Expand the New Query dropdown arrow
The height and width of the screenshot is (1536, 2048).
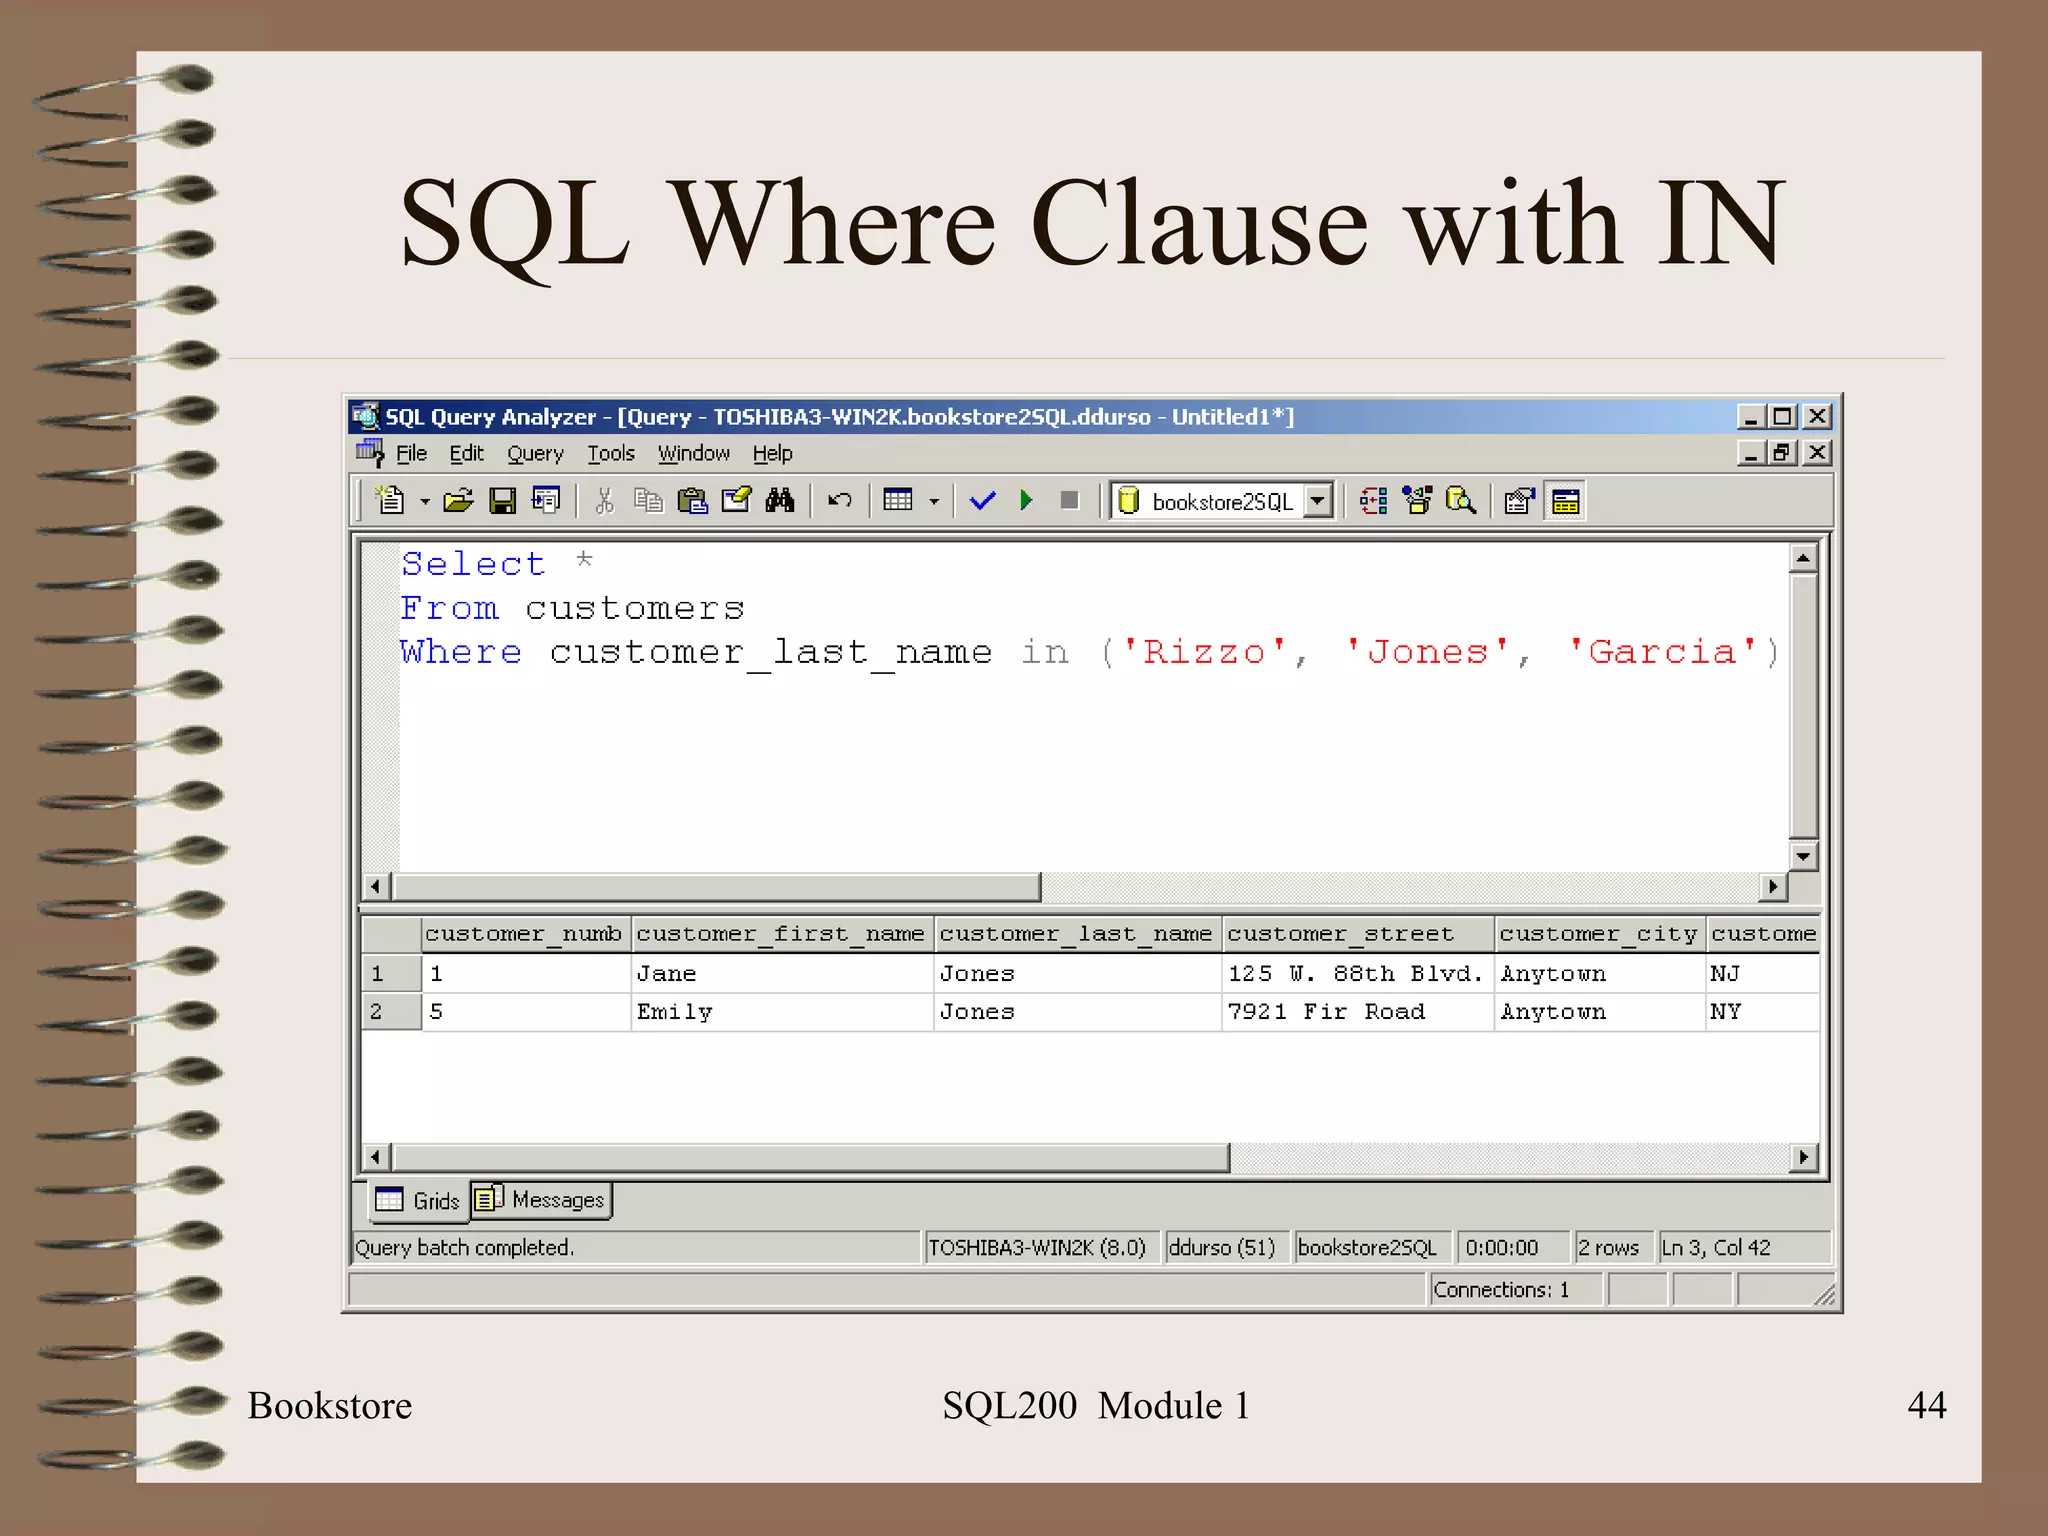pyautogui.click(x=425, y=501)
